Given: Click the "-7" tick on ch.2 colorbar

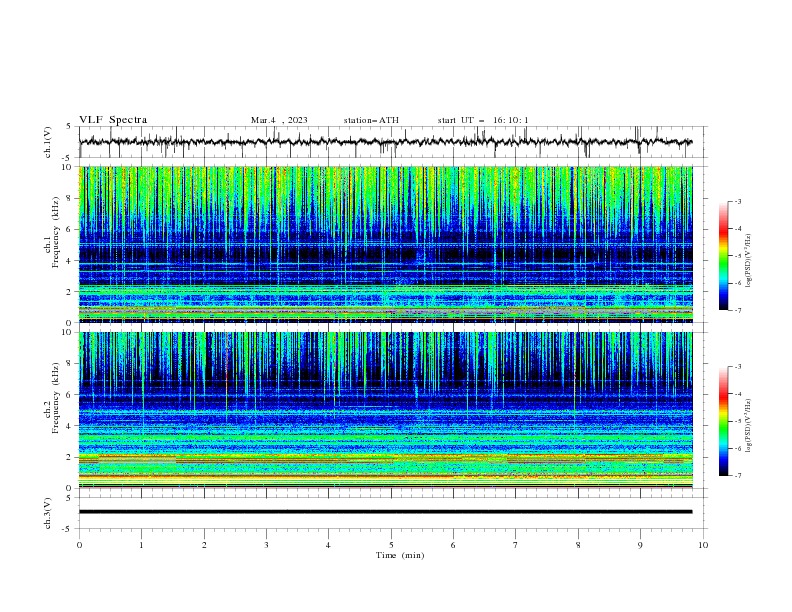Looking at the screenshot, I should click(737, 475).
